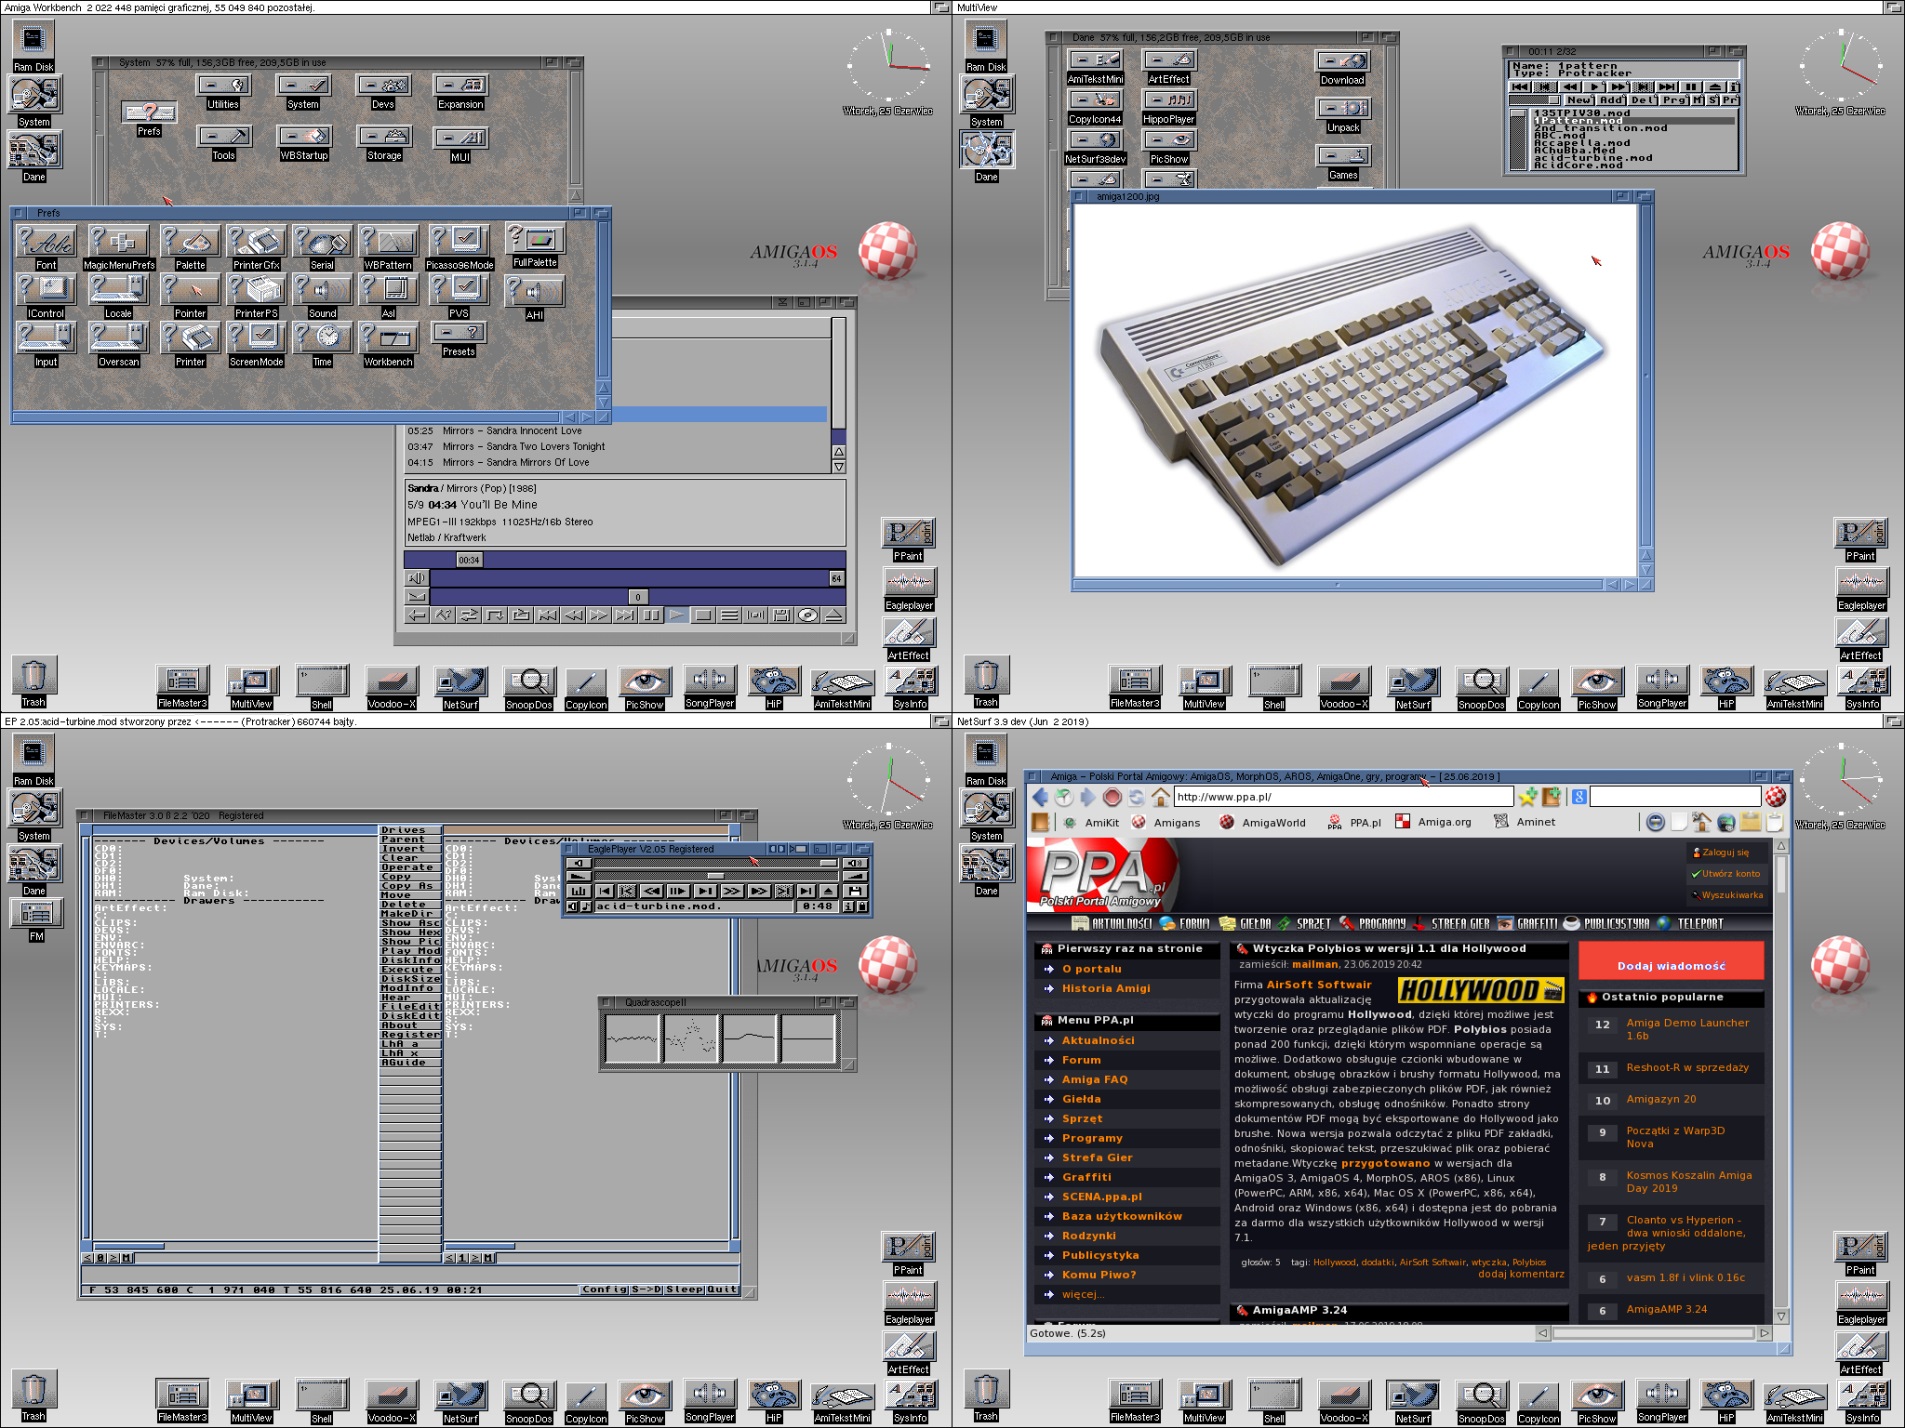Open Locale preferences icon

click(x=118, y=296)
